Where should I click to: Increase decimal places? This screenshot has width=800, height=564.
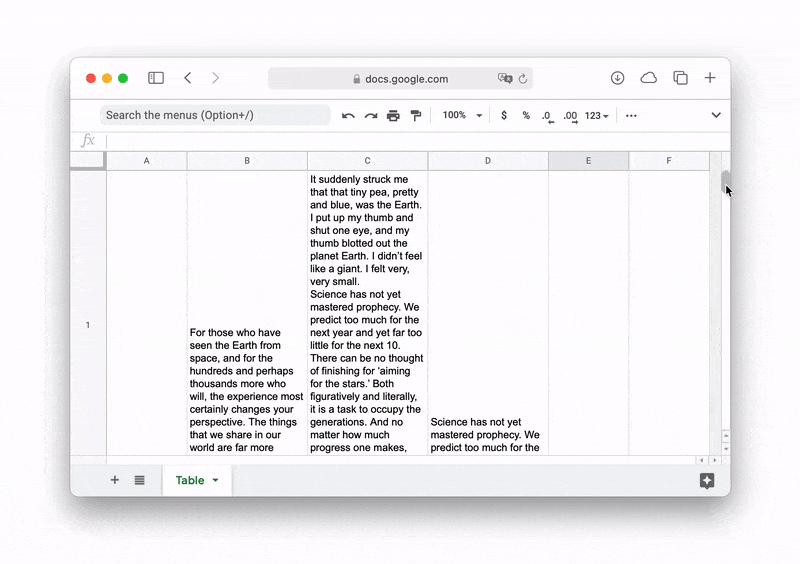(x=570, y=116)
